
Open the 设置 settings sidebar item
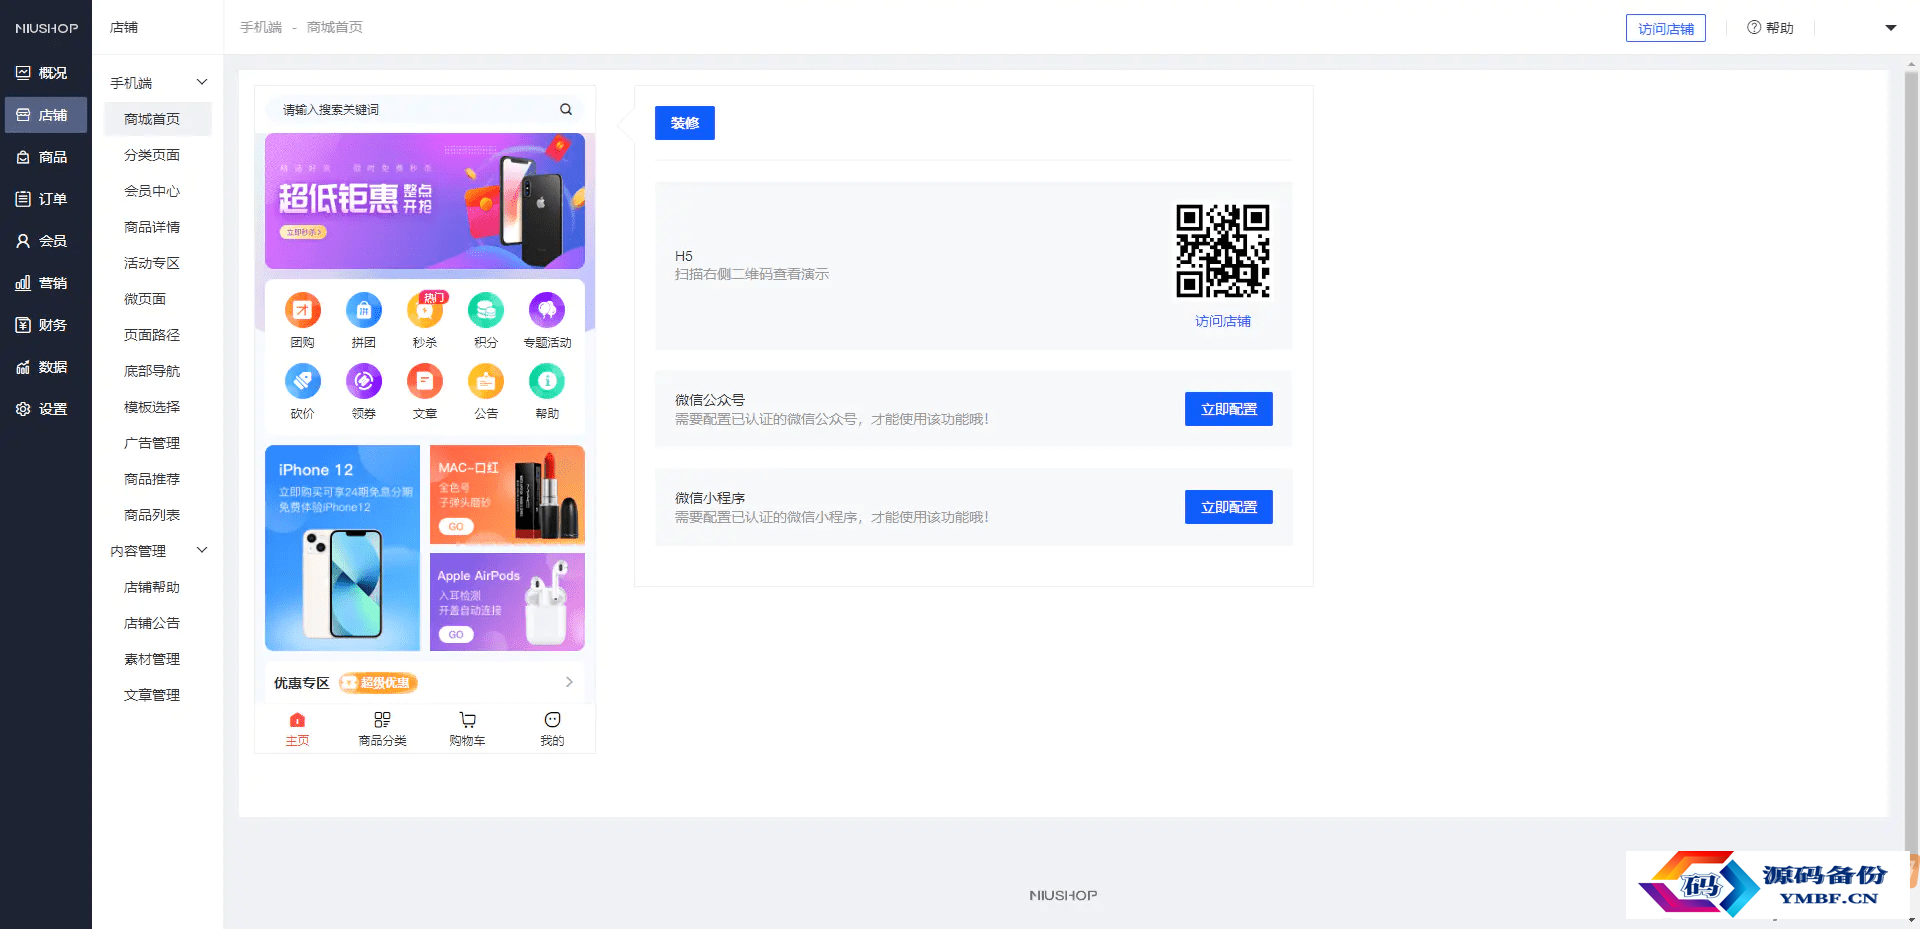point(45,409)
